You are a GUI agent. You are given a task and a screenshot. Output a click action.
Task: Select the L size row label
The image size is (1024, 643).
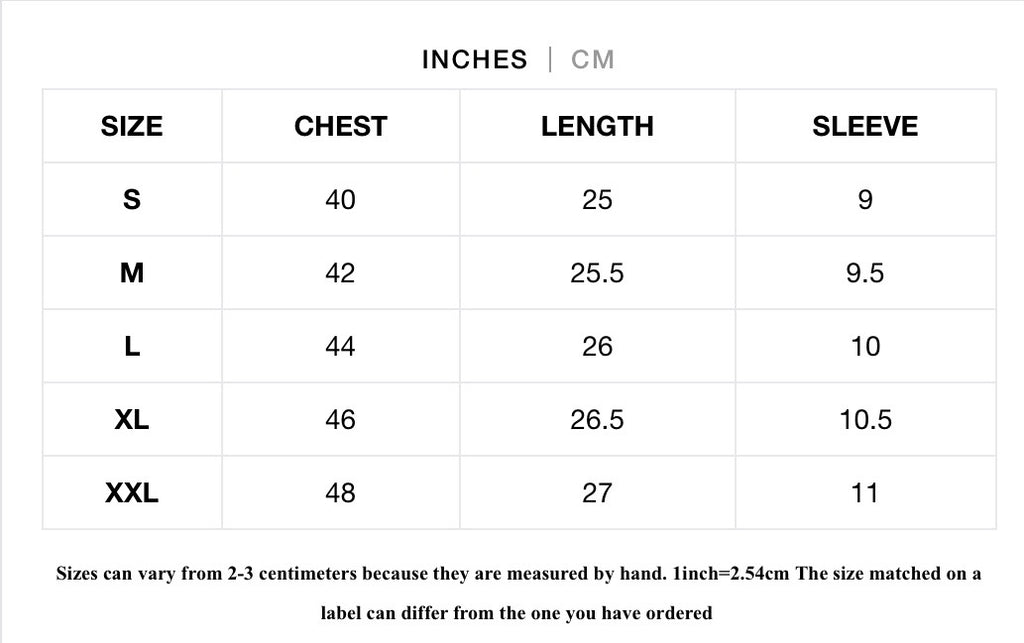coord(131,346)
